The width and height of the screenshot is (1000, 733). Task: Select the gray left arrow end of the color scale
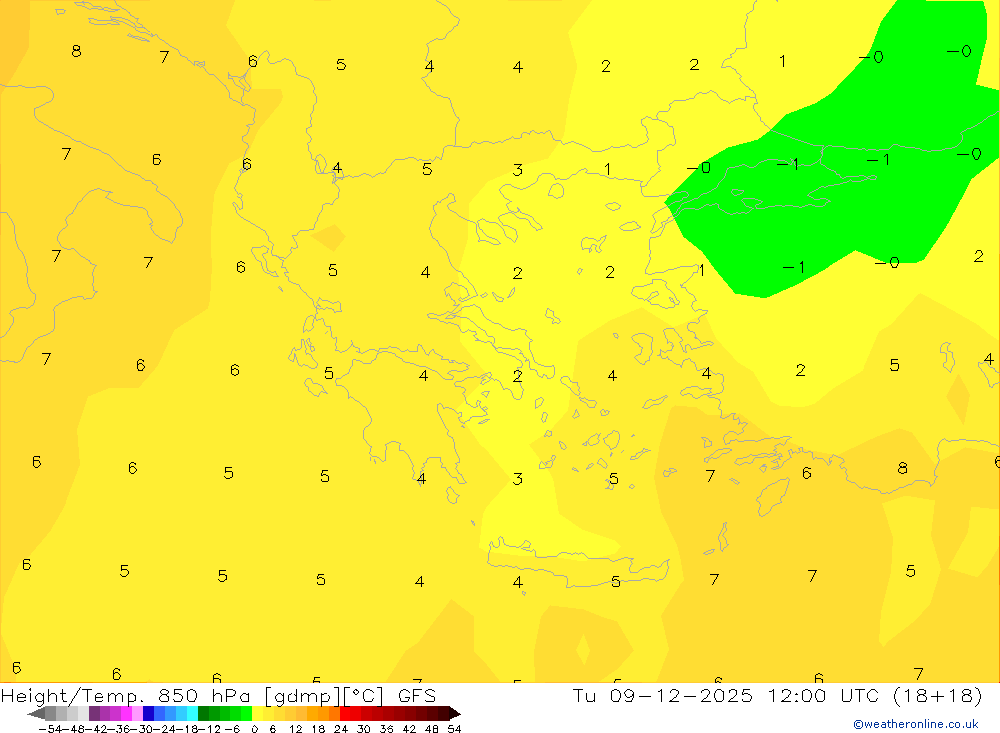tap(36, 714)
